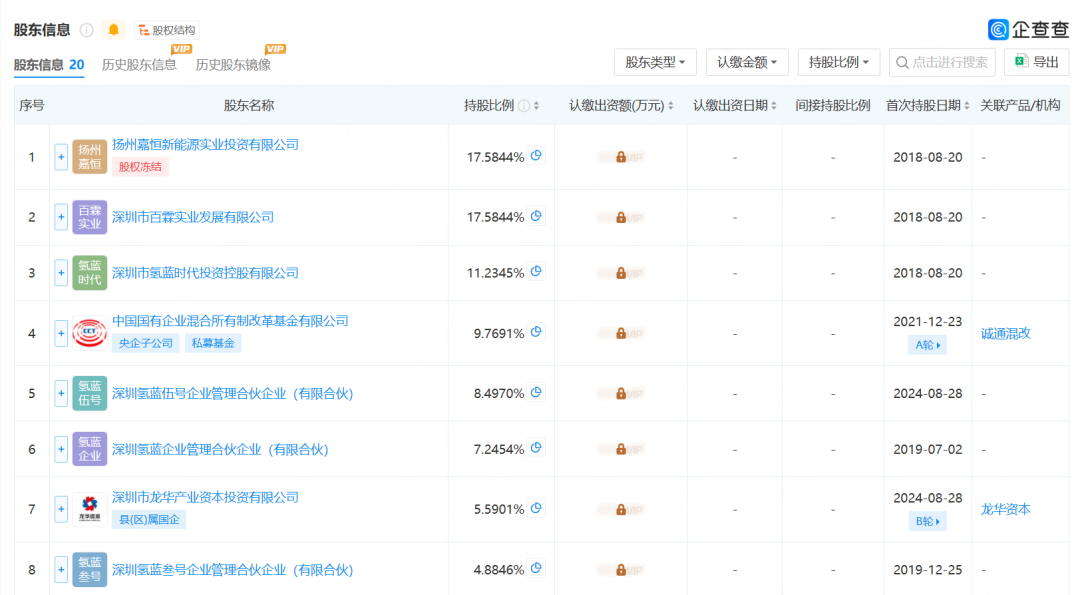Click pie chart icon beside 百霖实业's 17.5844%
The height and width of the screenshot is (595, 1080).
537,216
